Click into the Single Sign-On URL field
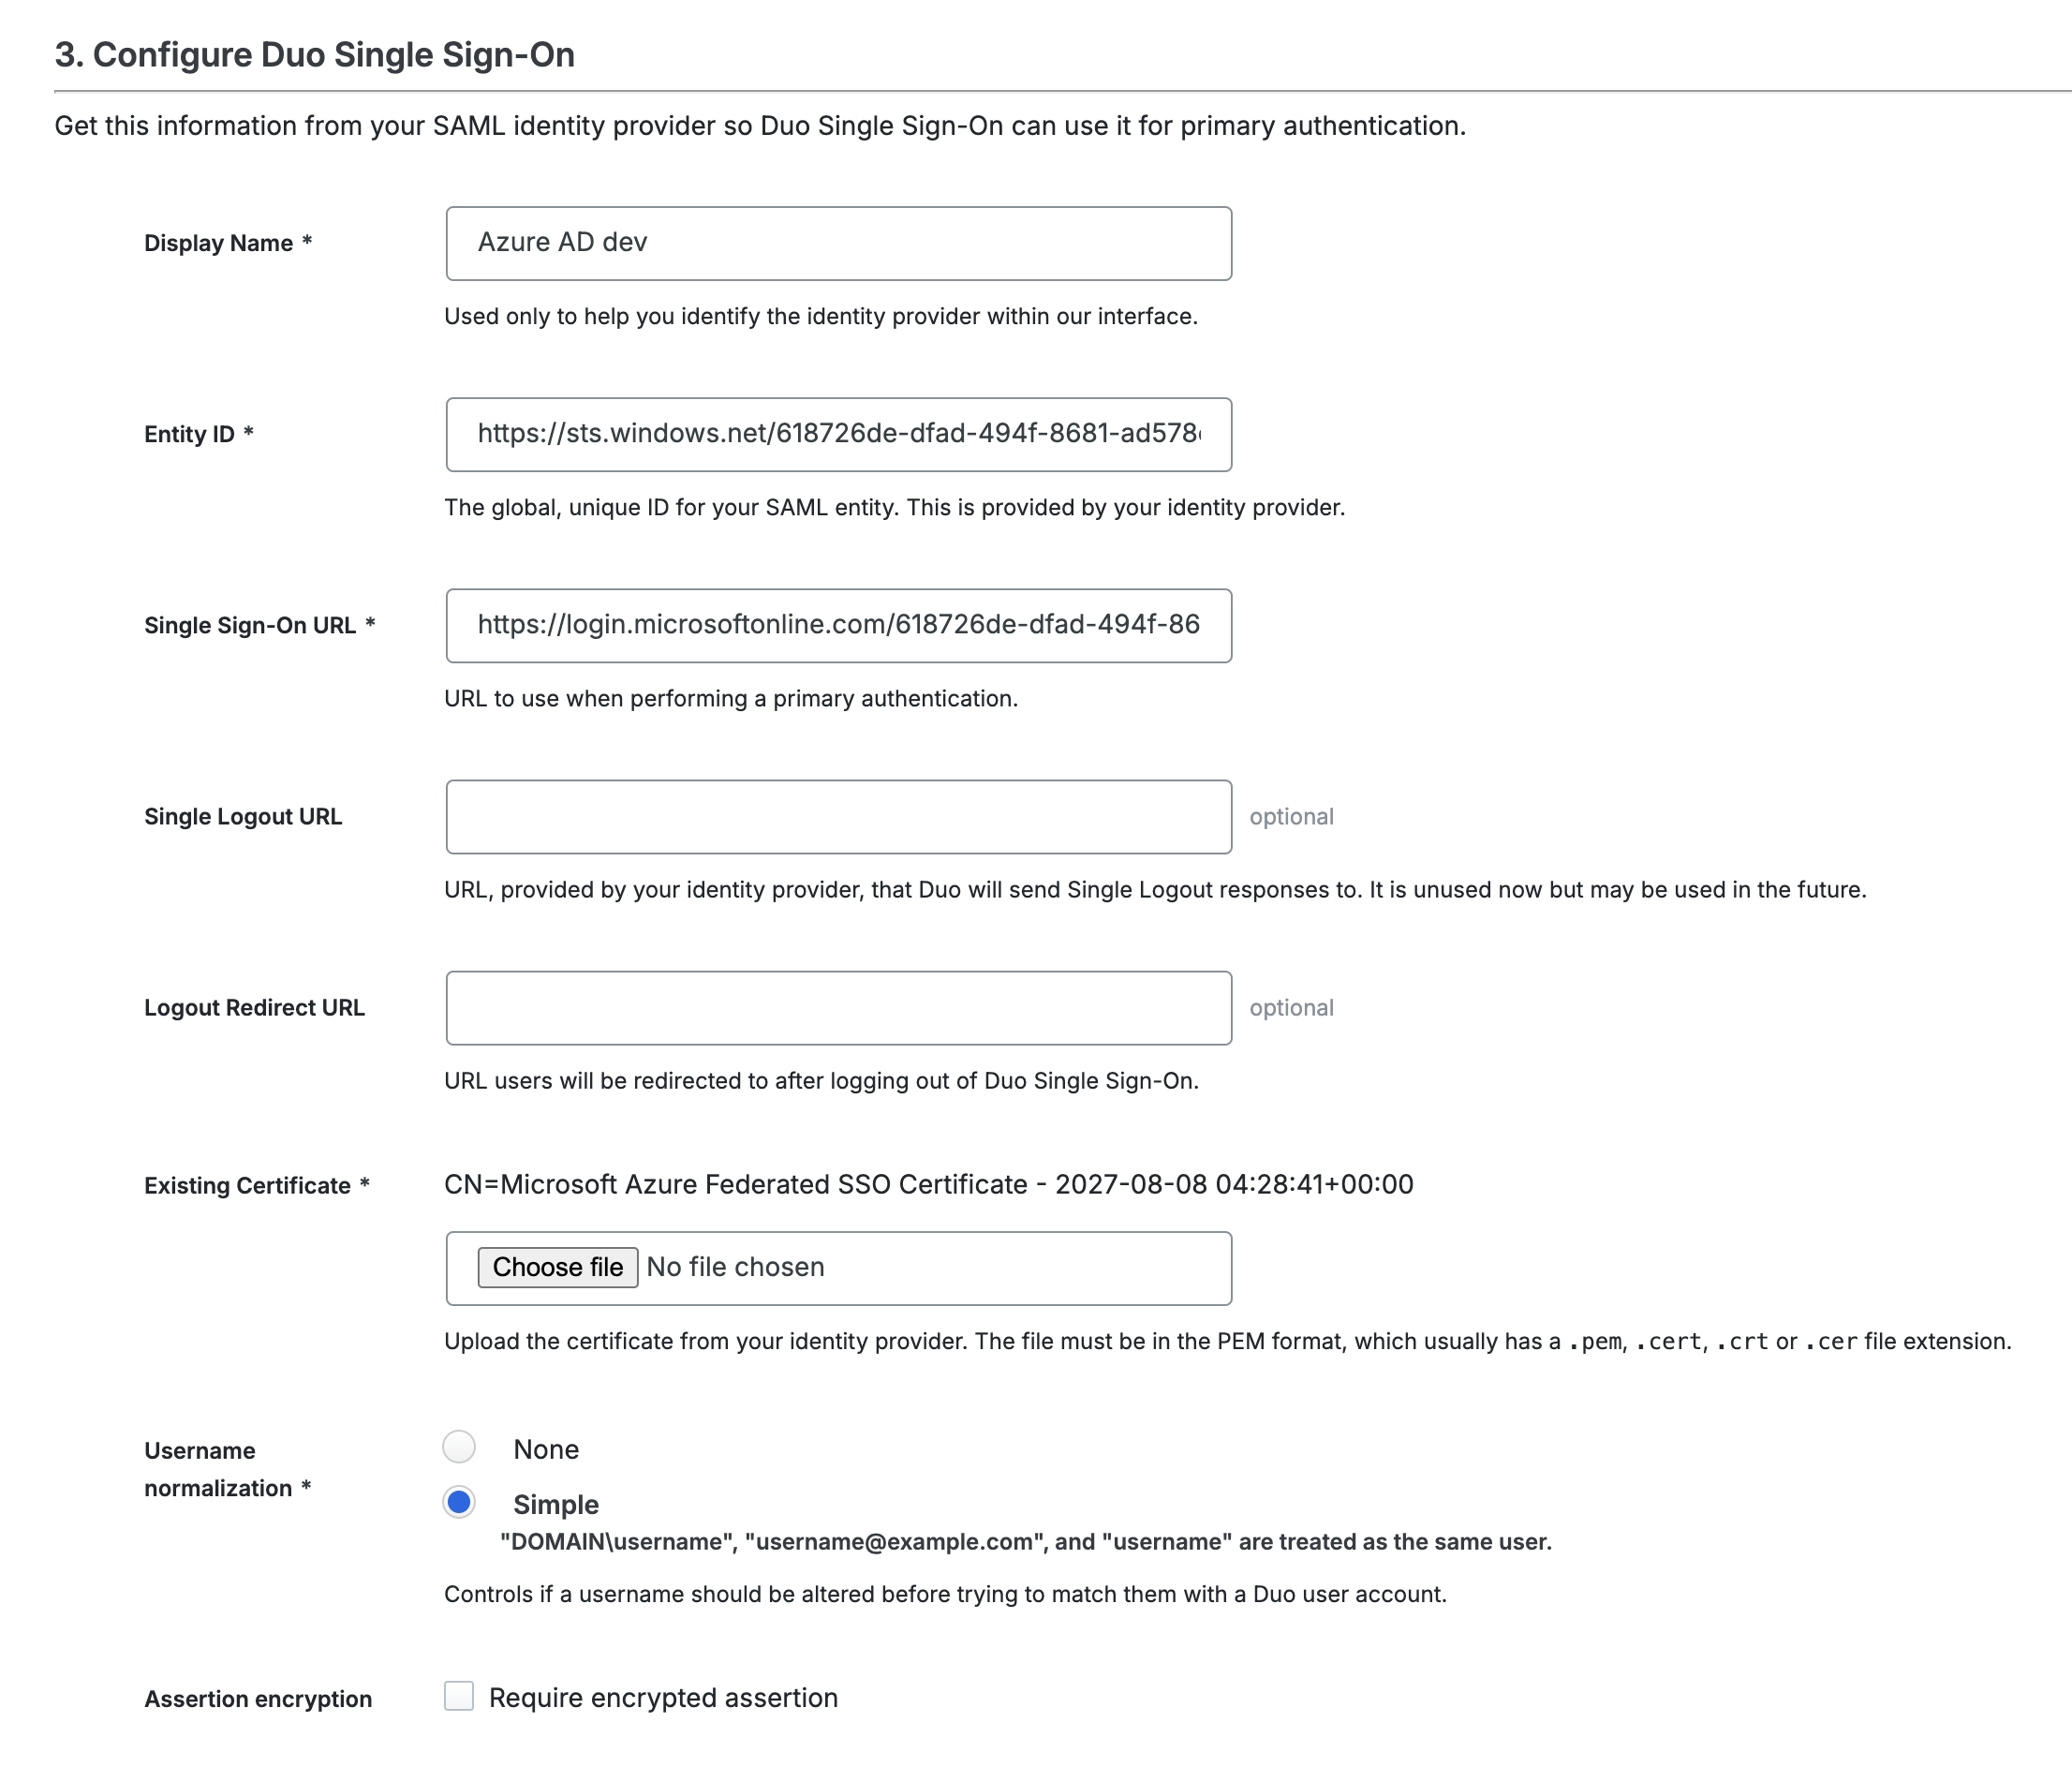The height and width of the screenshot is (1767, 2072). [x=838, y=625]
